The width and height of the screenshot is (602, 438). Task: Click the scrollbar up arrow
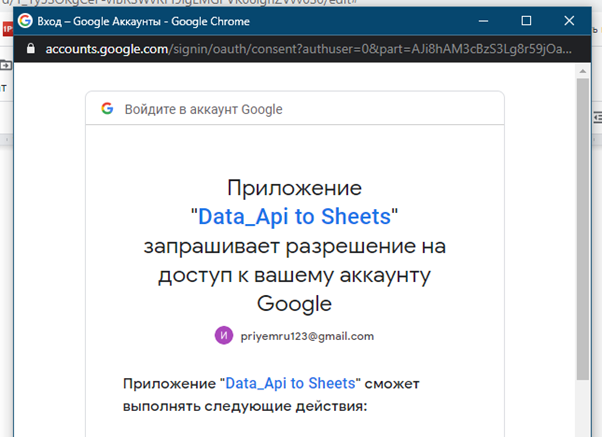click(582, 71)
